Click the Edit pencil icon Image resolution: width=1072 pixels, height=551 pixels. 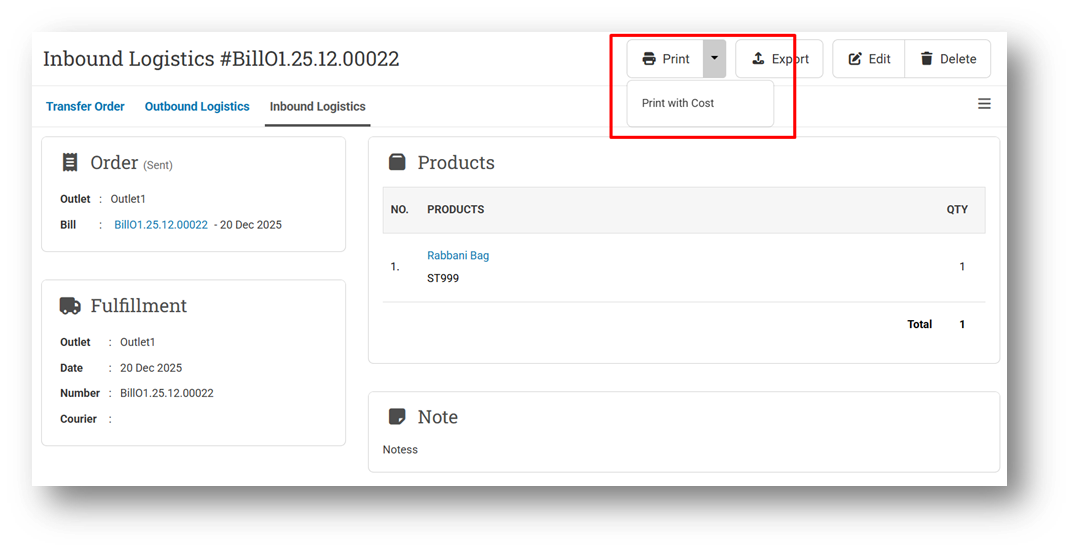(x=855, y=59)
